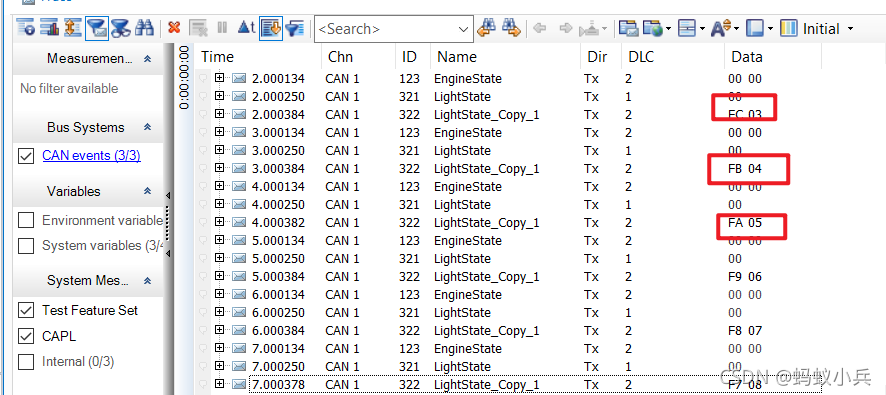Click the row layout icon
This screenshot has height=395, width=886.
point(687,28)
